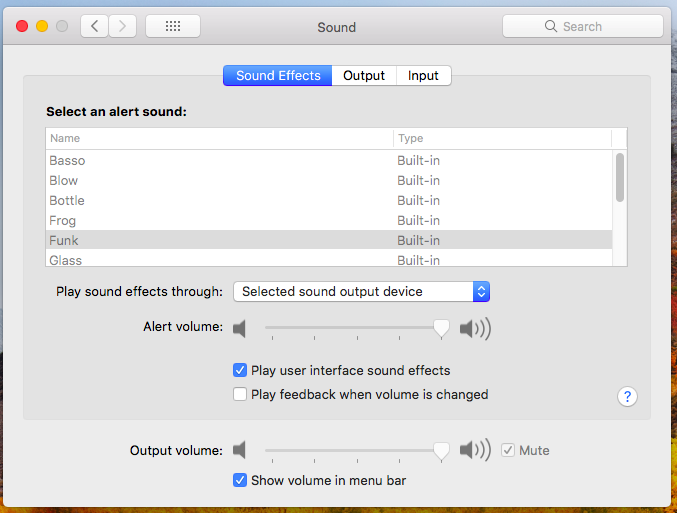Click the output volume low speaker icon
This screenshot has height=513, width=677.
[239, 451]
